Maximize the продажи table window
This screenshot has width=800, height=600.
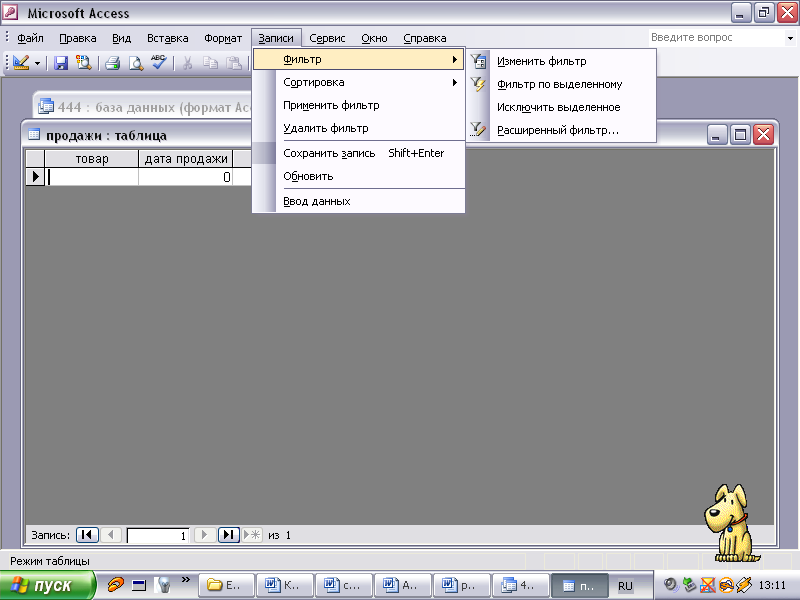tap(740, 135)
